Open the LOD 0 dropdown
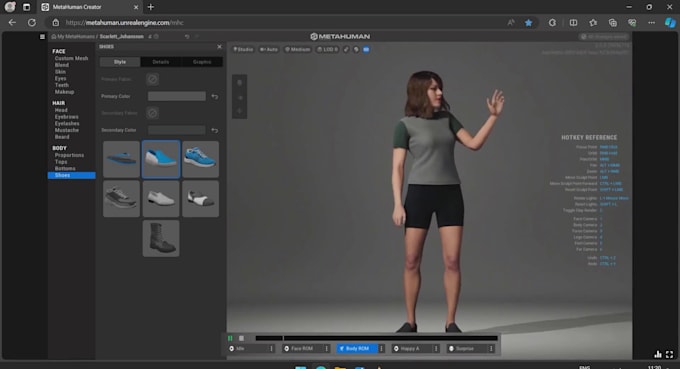This screenshot has width=680, height=369. [327, 49]
